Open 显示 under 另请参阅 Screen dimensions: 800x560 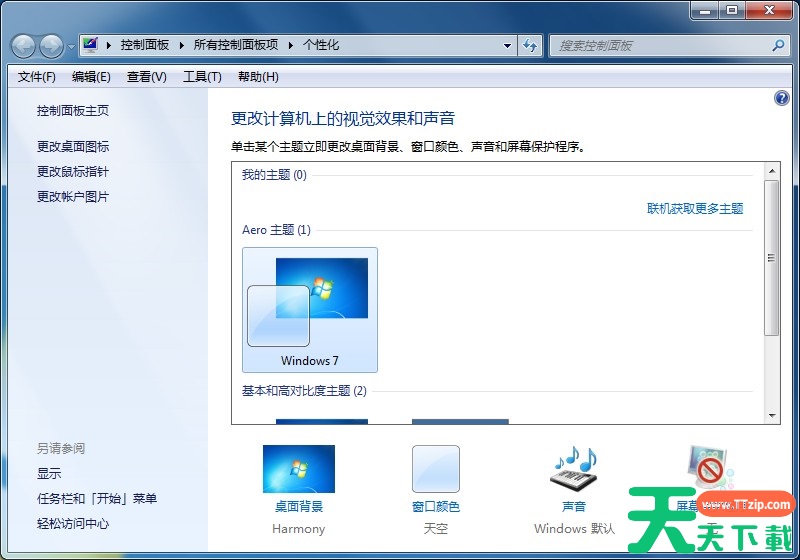(x=49, y=474)
